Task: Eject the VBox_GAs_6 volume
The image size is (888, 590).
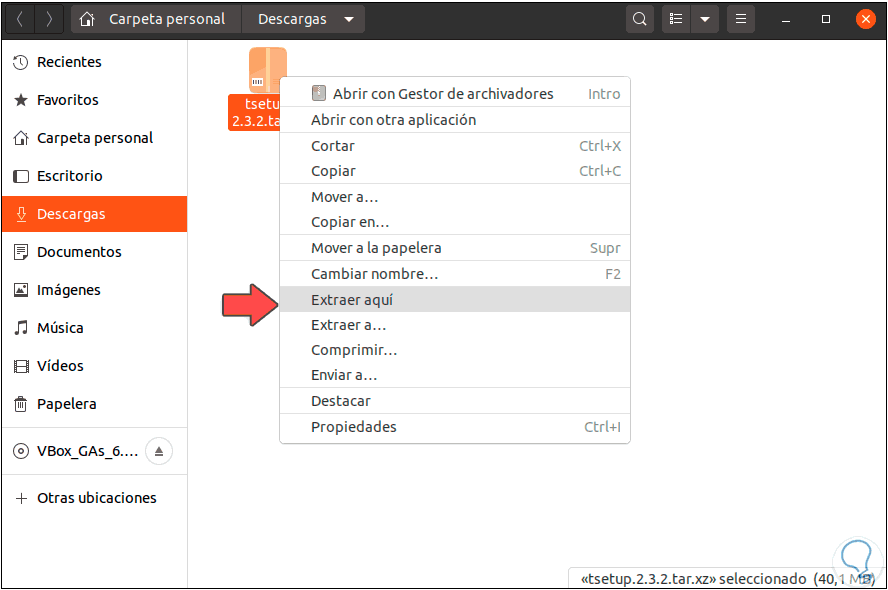Action: pyautogui.click(x=158, y=451)
